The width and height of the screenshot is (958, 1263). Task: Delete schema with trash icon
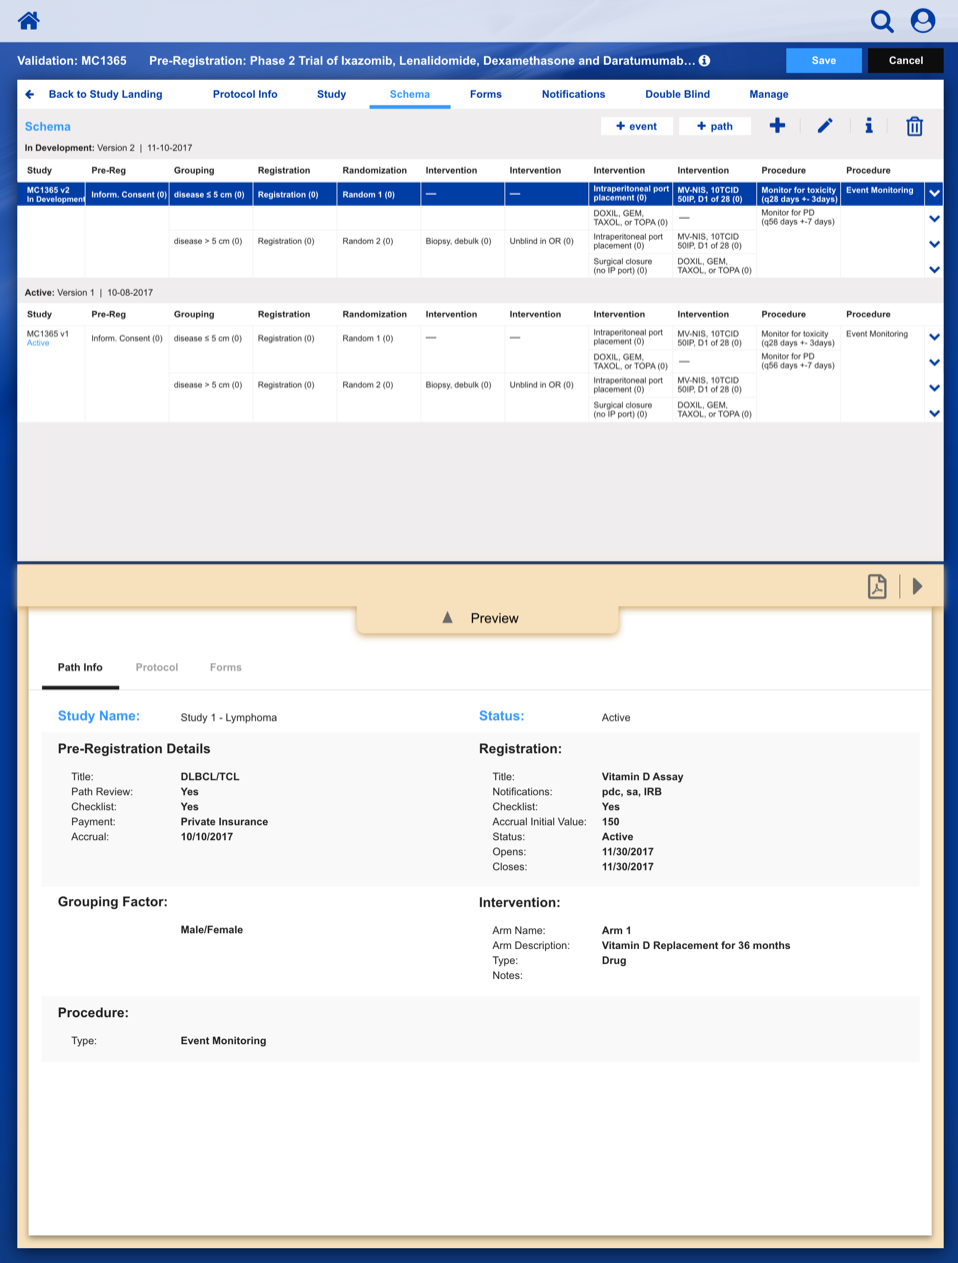point(914,126)
